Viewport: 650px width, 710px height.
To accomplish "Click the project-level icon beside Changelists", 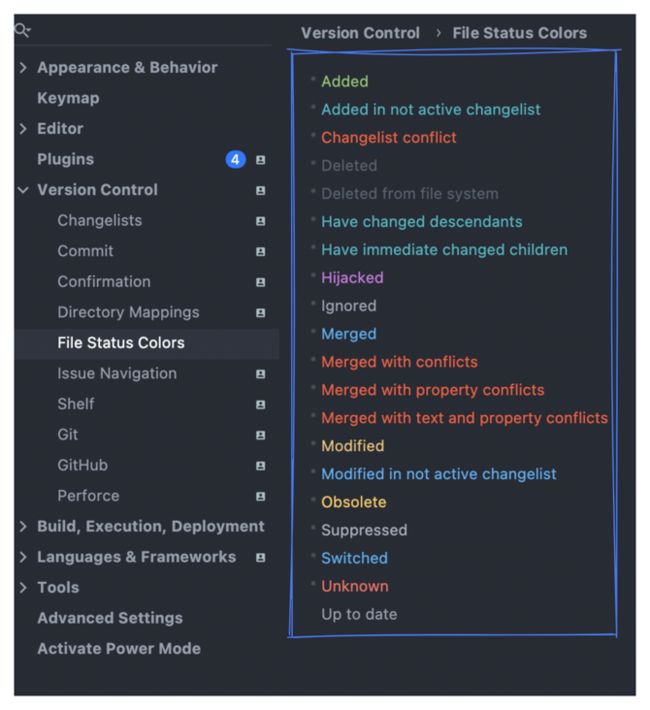I will tap(260, 221).
